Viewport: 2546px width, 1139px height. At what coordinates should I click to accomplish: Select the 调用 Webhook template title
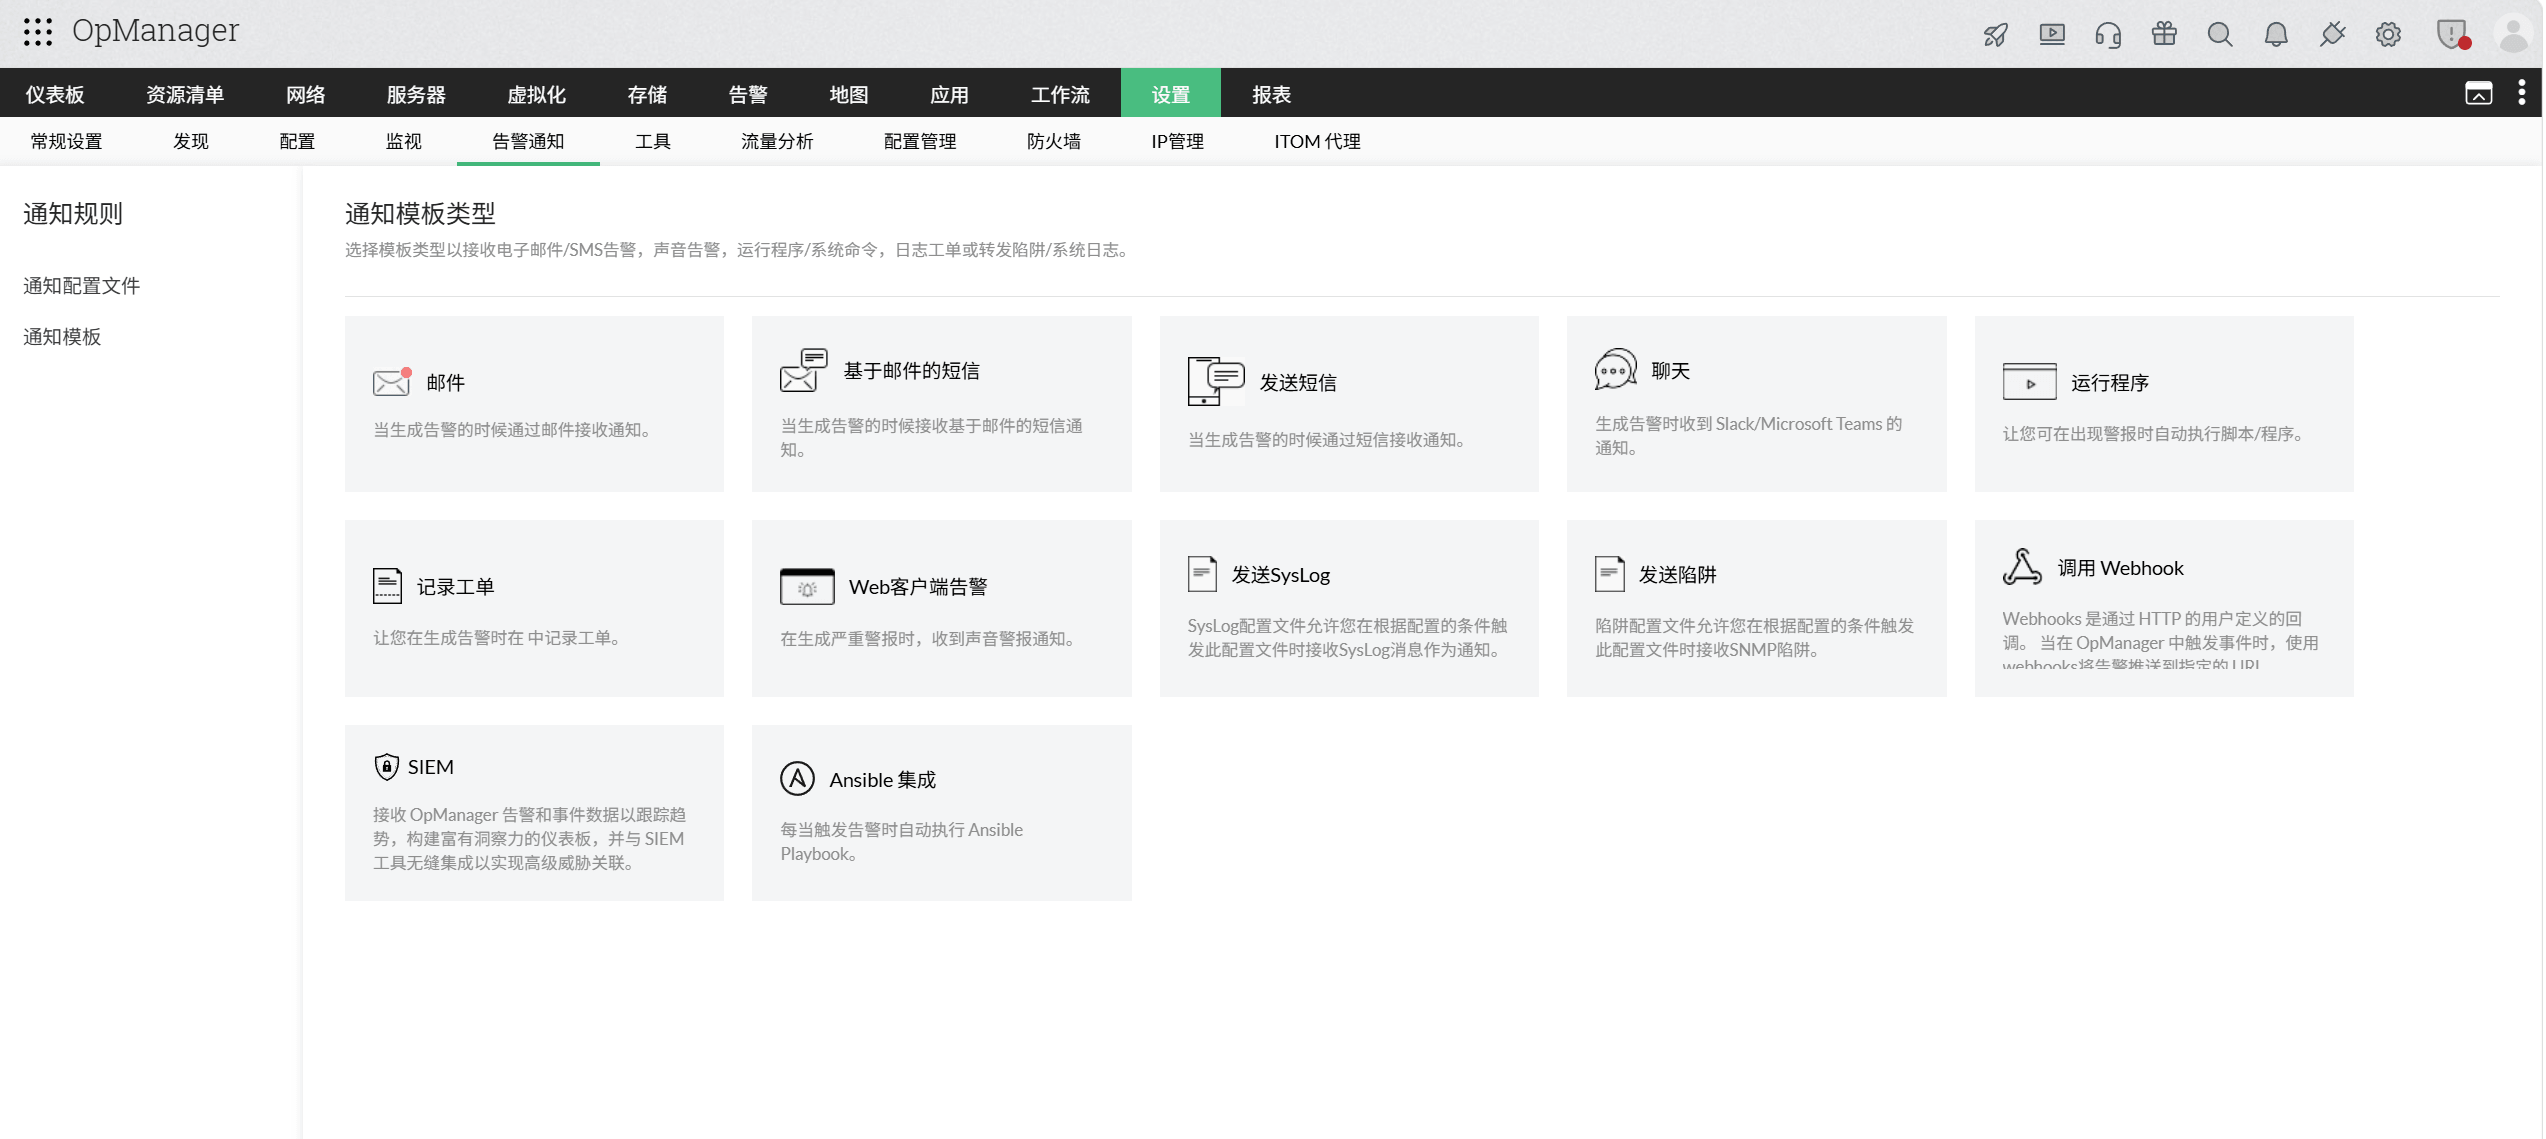[2119, 567]
